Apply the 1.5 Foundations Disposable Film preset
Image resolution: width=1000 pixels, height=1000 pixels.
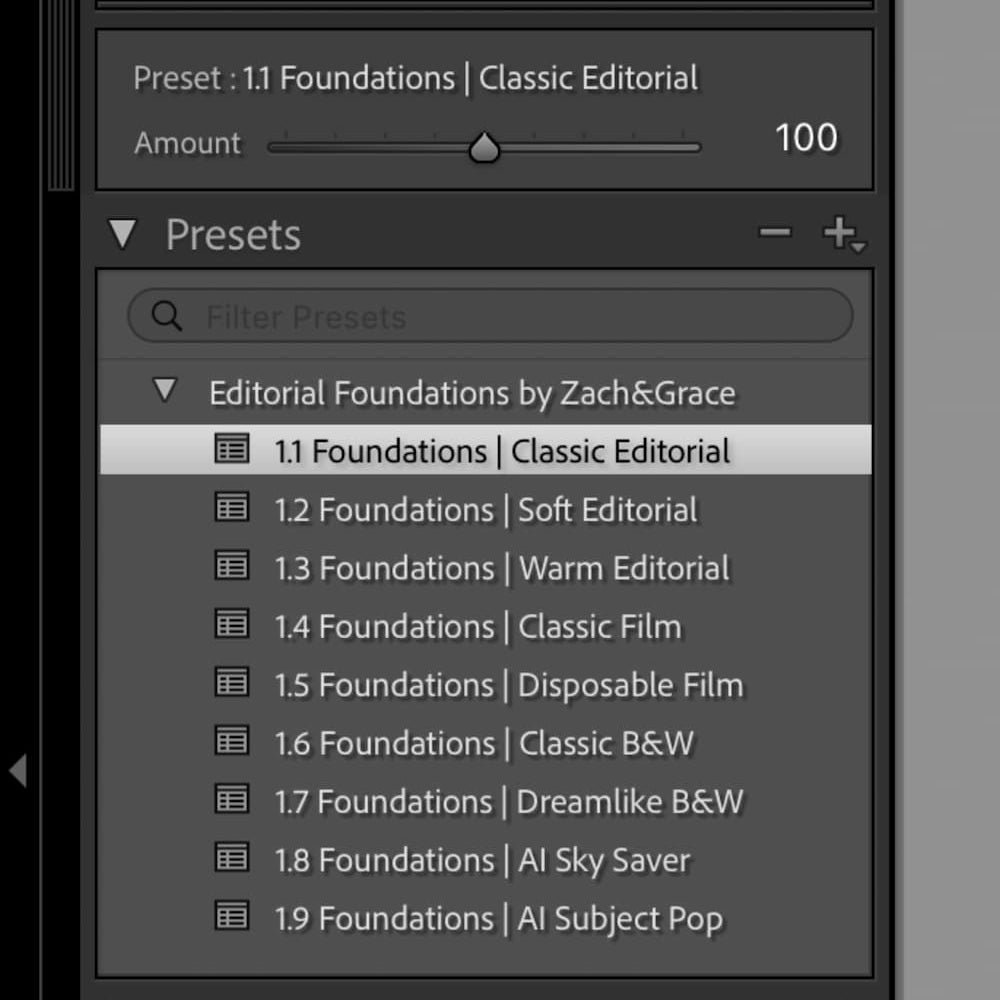pos(508,685)
